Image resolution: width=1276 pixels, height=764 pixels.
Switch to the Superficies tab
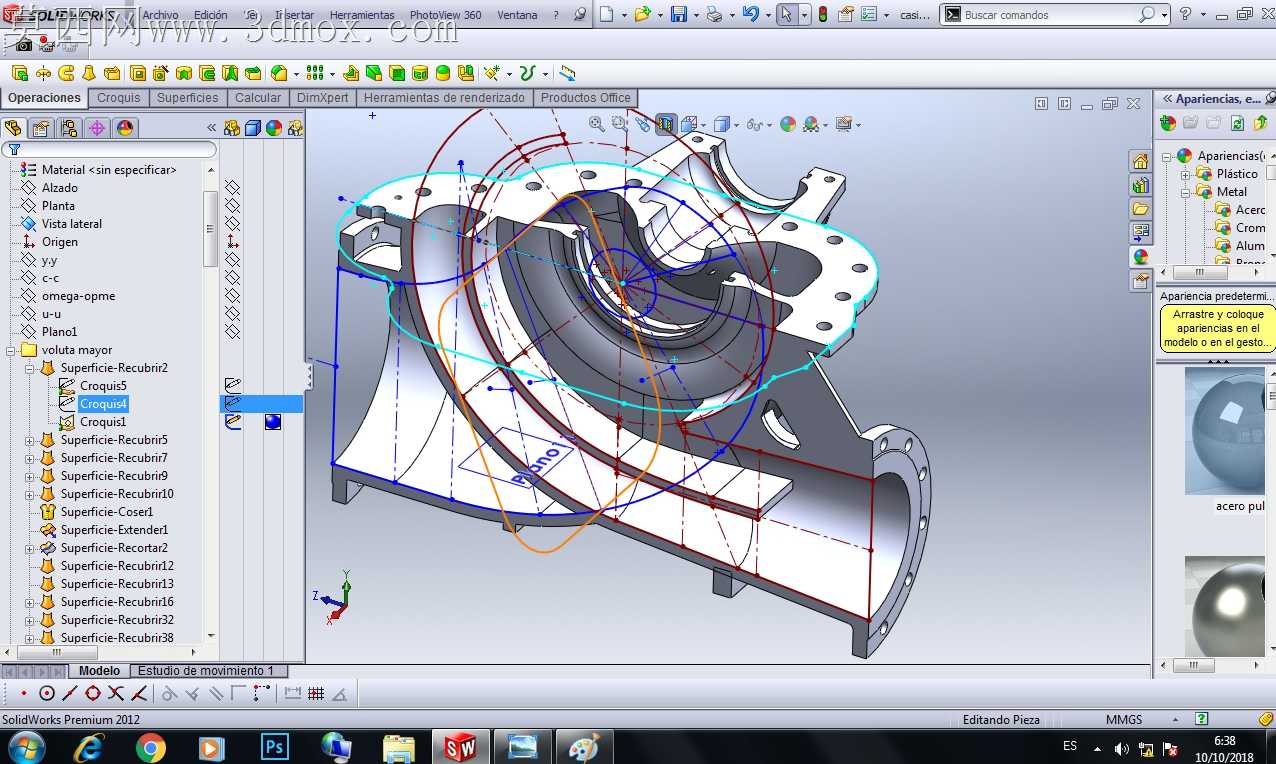(x=187, y=98)
